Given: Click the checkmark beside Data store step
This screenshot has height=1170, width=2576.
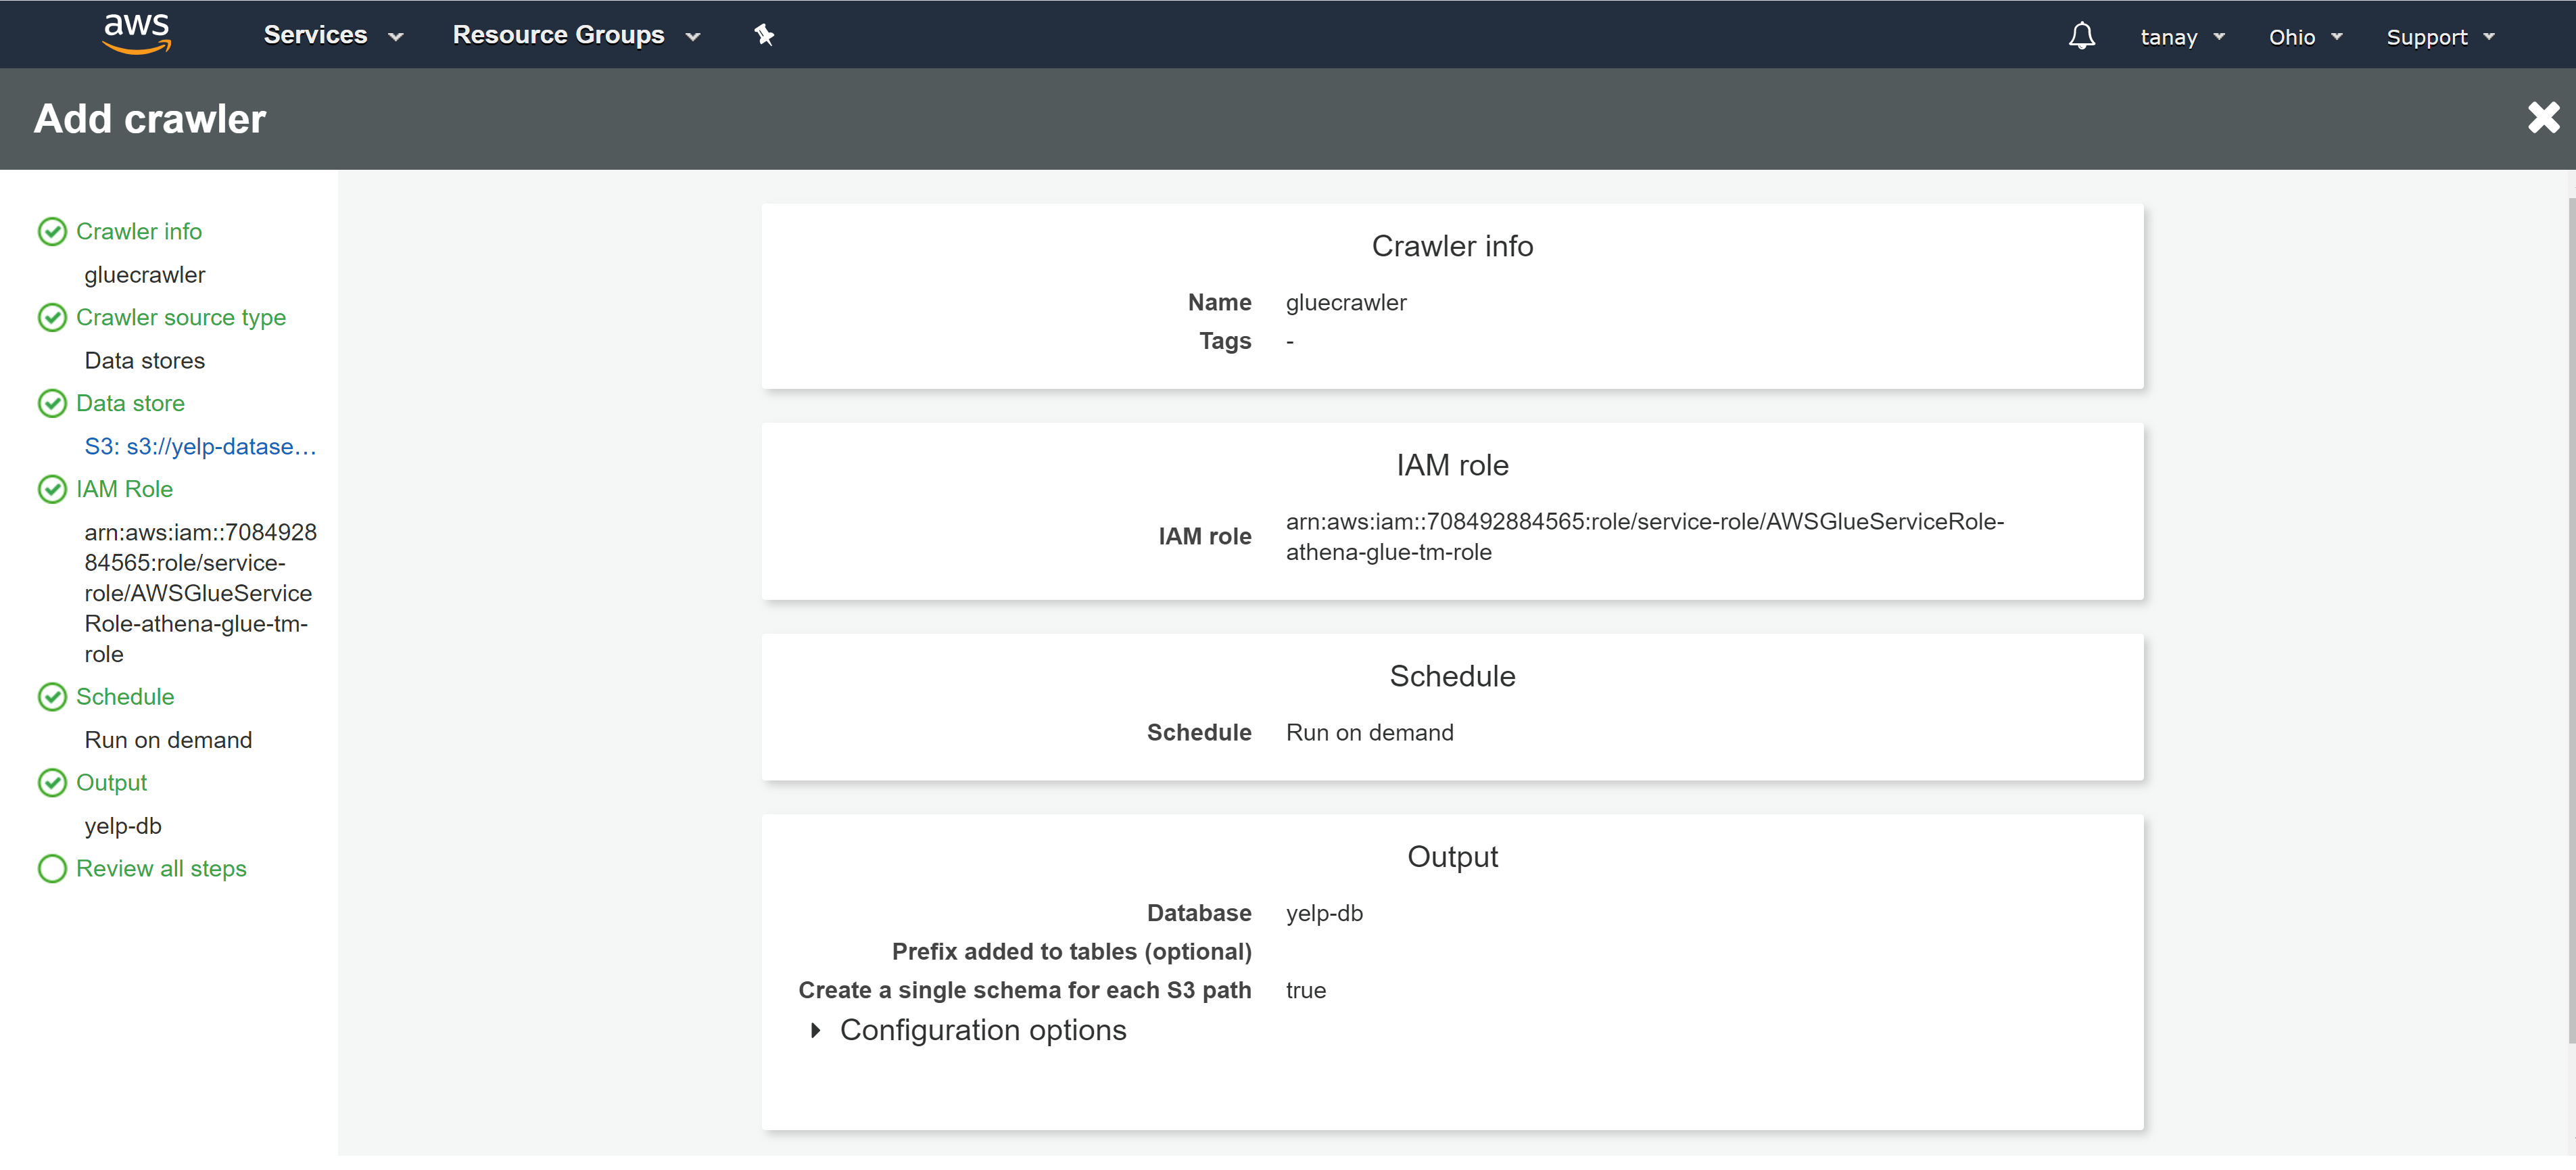Looking at the screenshot, I should [52, 403].
